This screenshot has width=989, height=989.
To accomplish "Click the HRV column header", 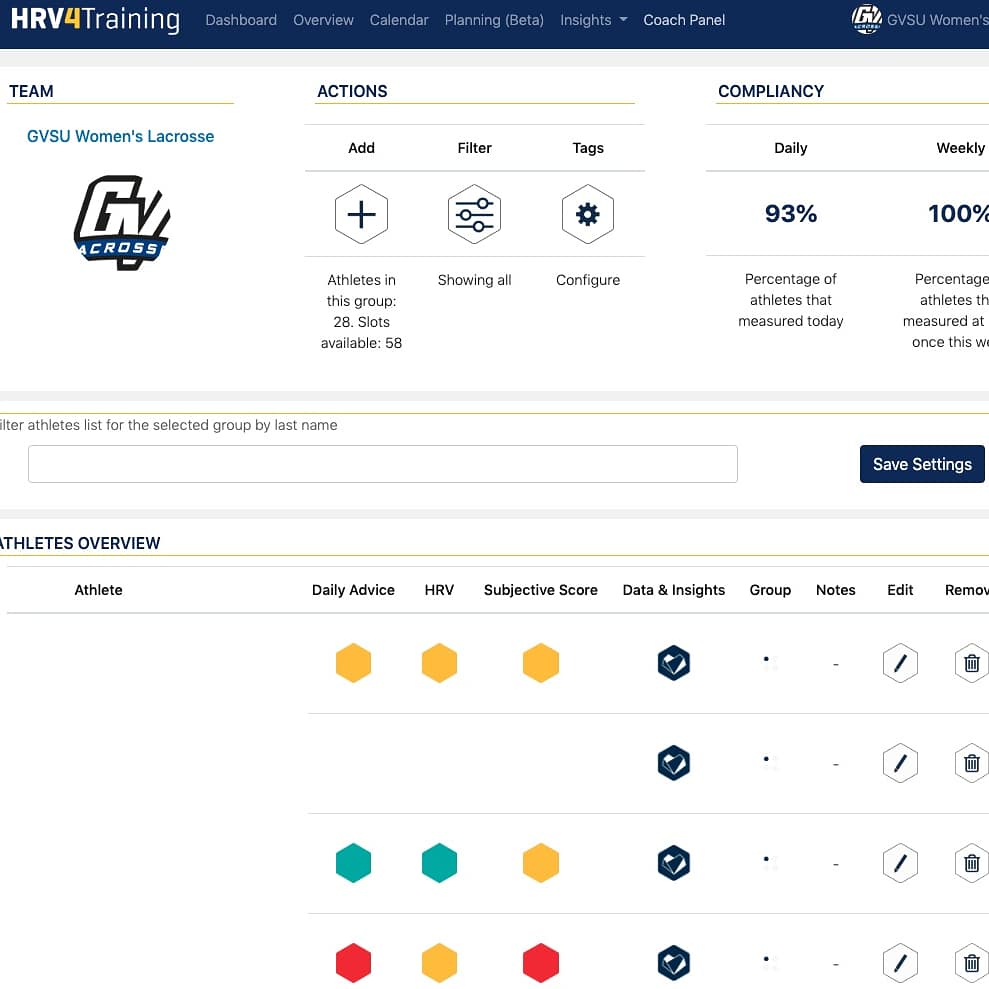I will 440,590.
